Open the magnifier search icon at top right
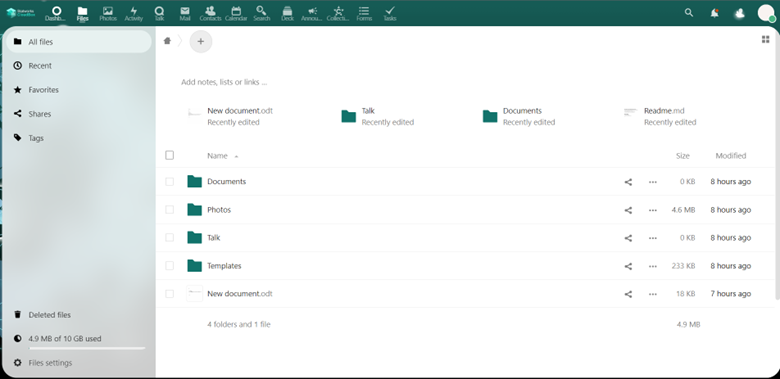Viewport: 780px width, 379px height. coord(689,13)
